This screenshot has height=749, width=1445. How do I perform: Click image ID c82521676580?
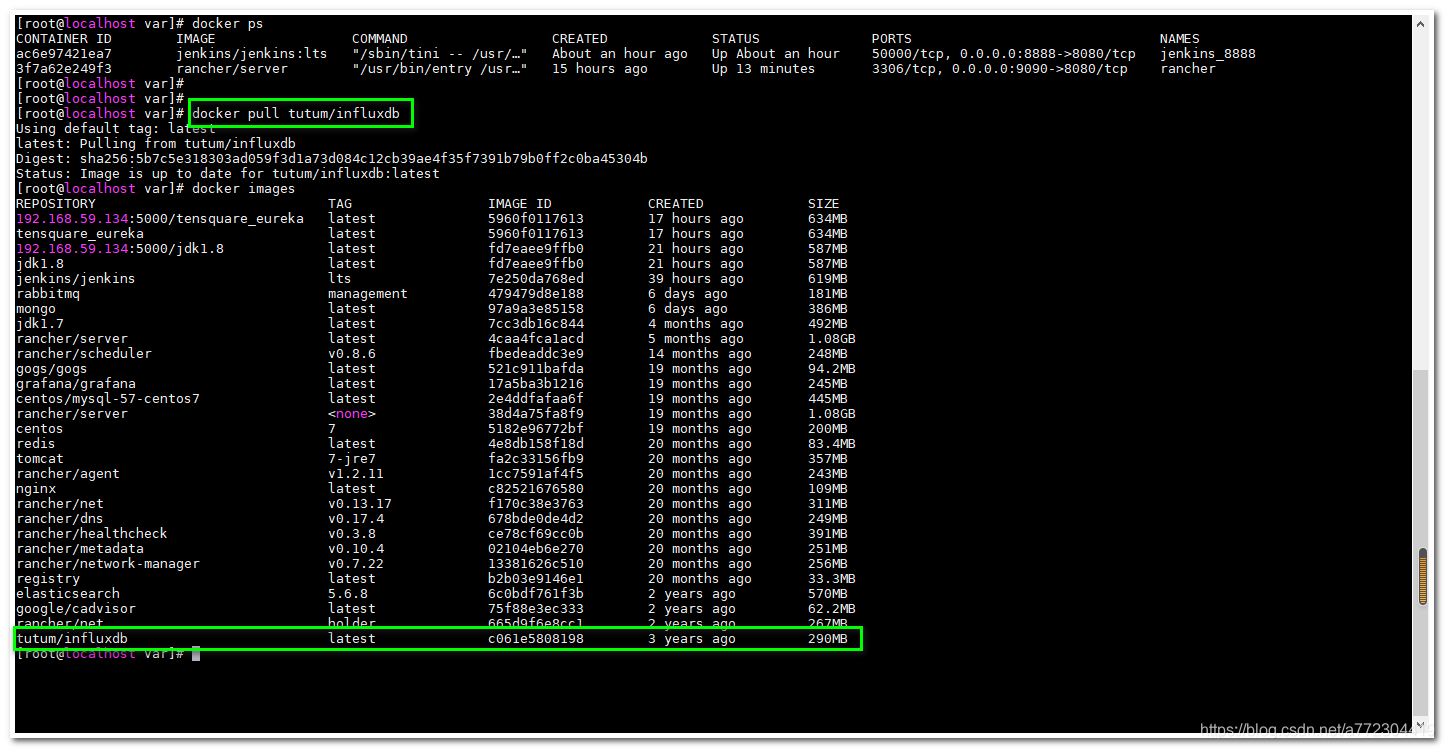click(536, 489)
